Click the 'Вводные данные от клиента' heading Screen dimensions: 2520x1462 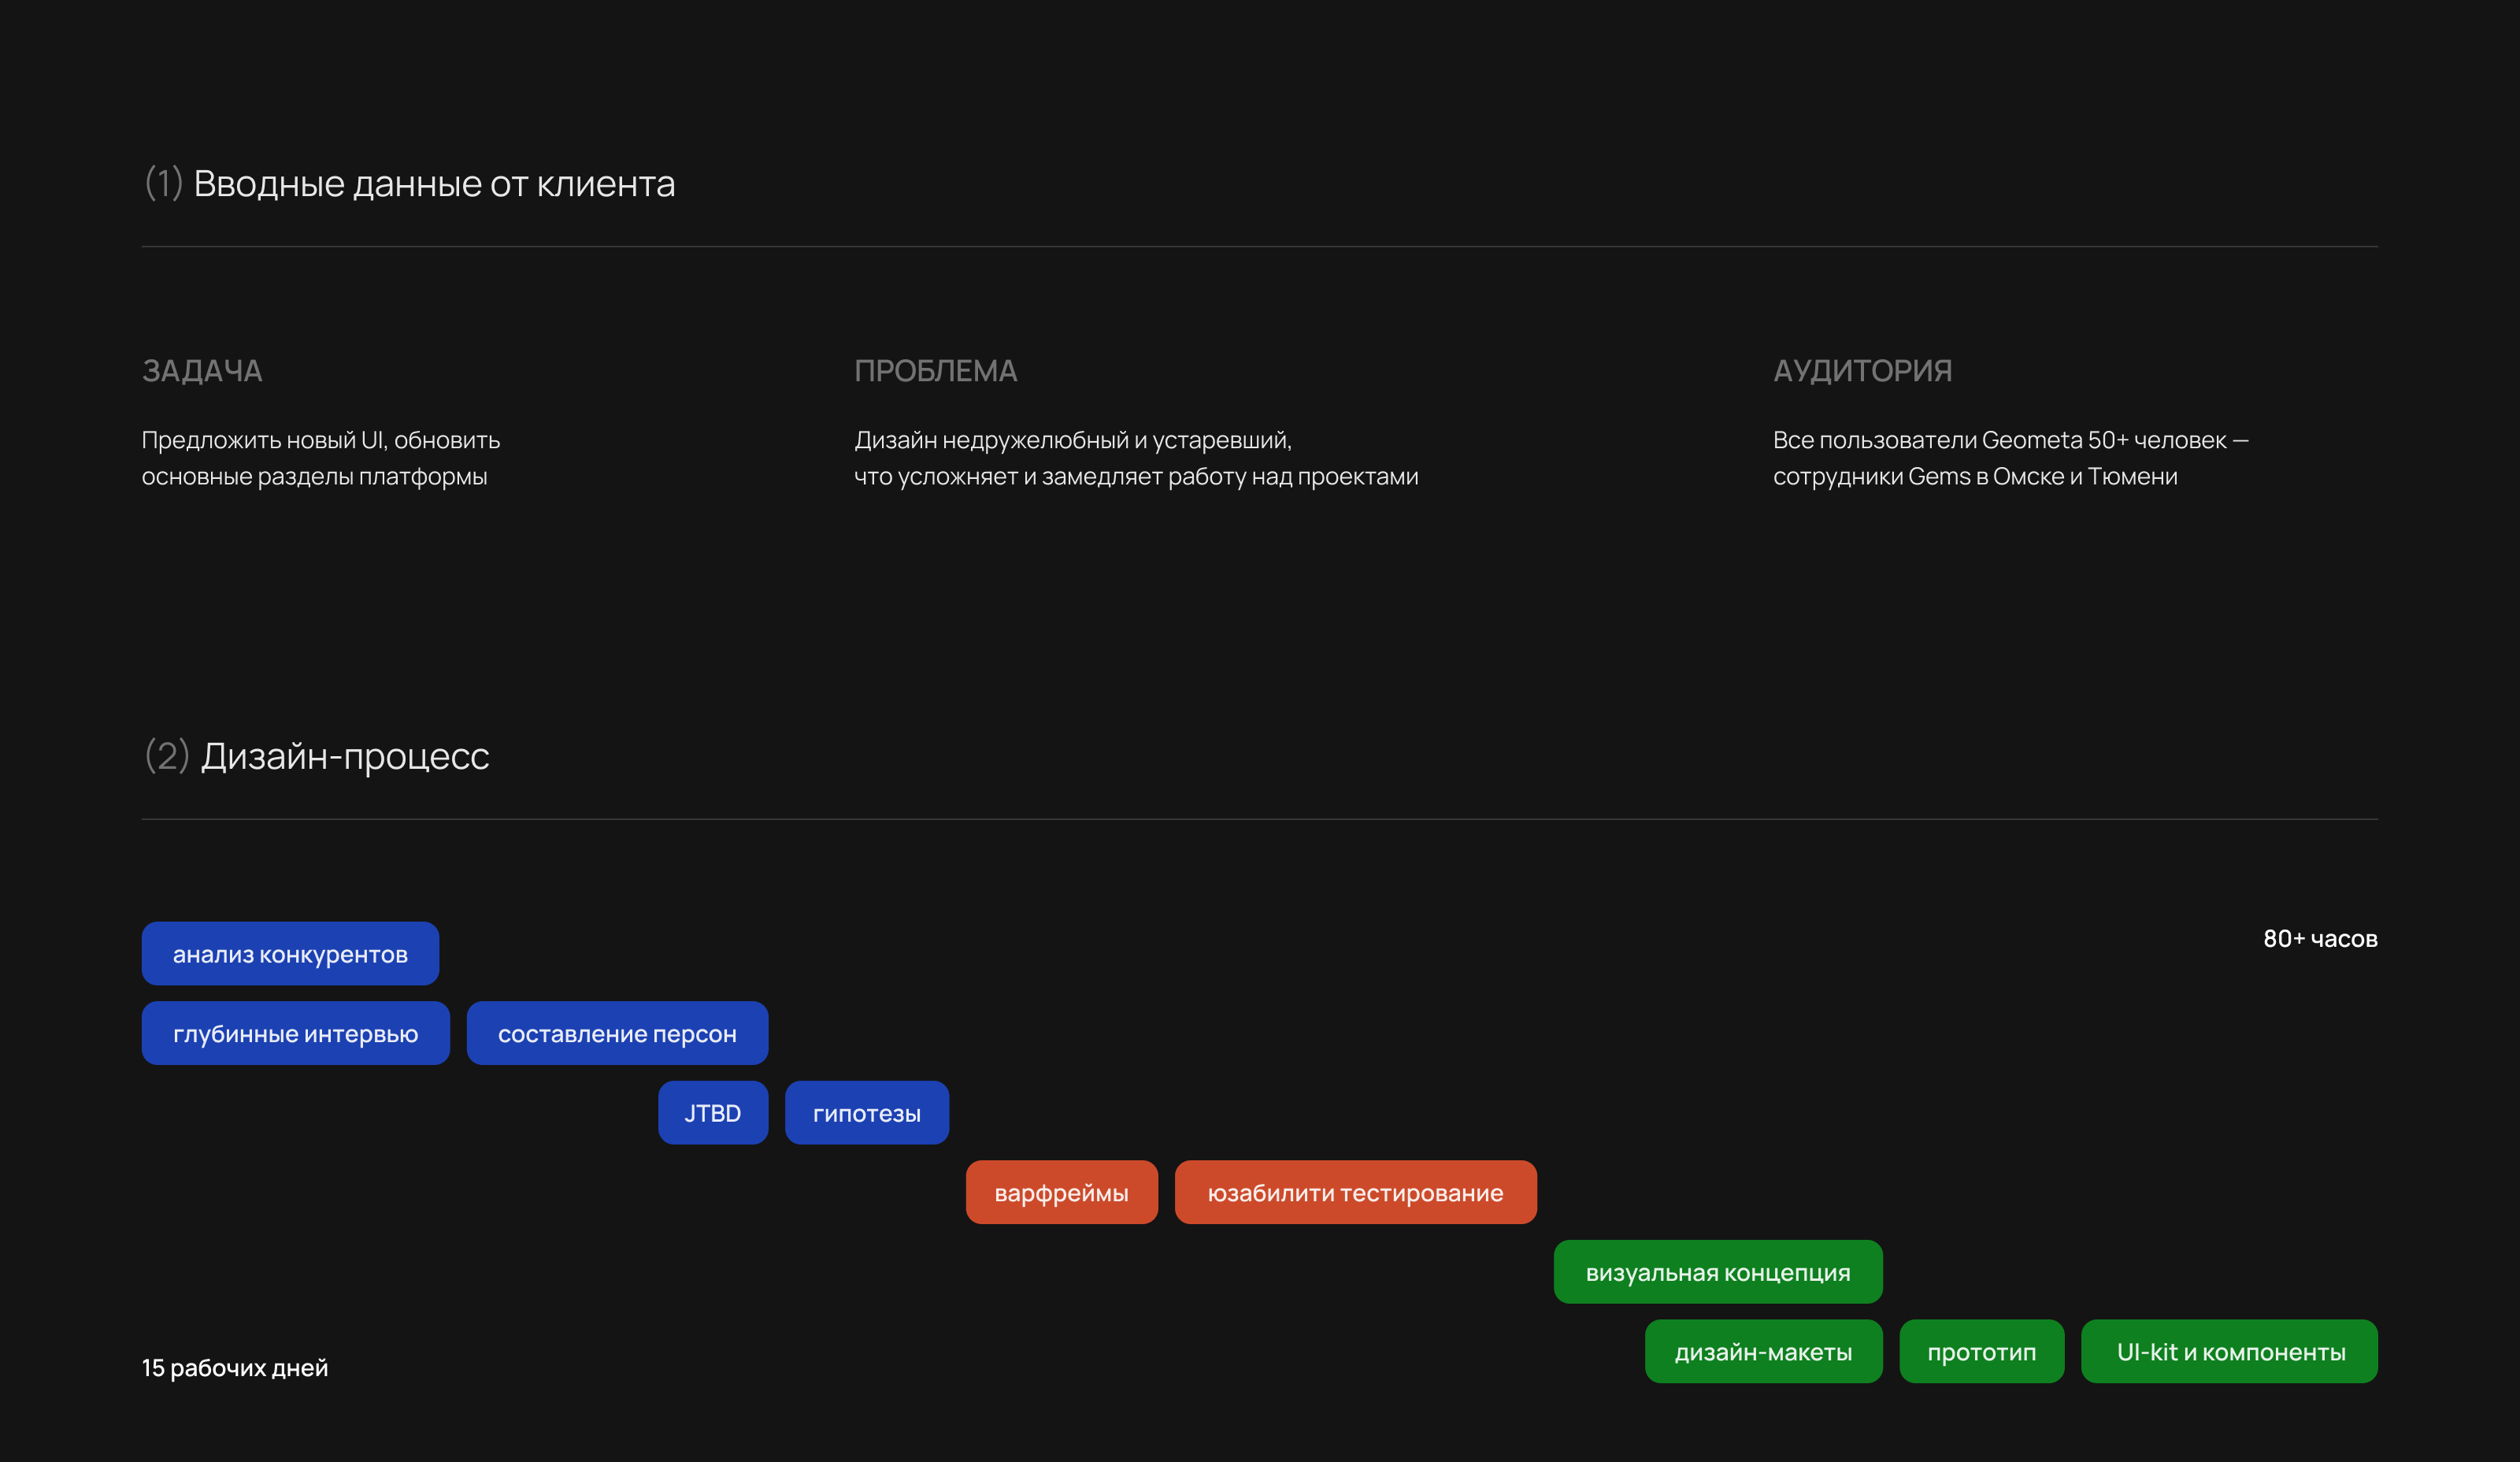pos(433,184)
